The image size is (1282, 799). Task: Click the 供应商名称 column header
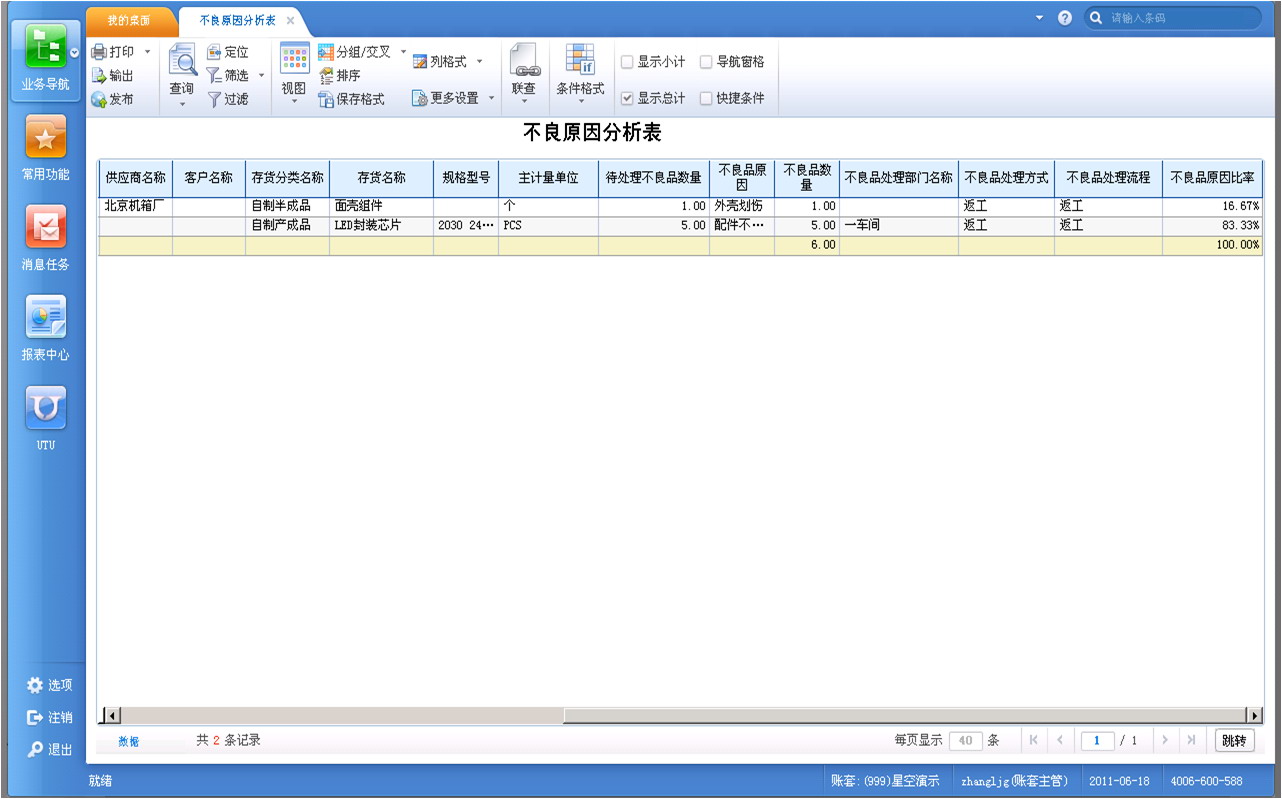(x=135, y=178)
